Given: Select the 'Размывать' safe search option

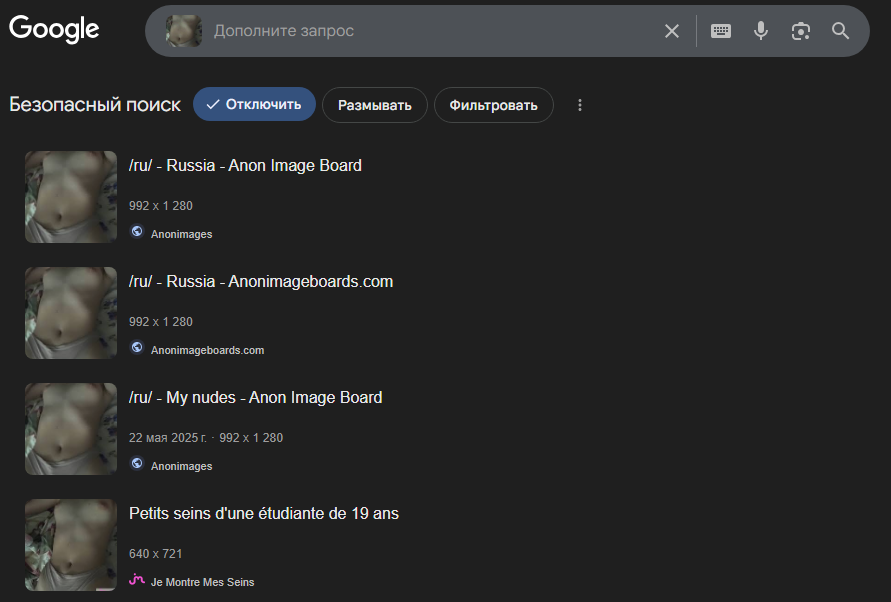Looking at the screenshot, I should tap(374, 105).
